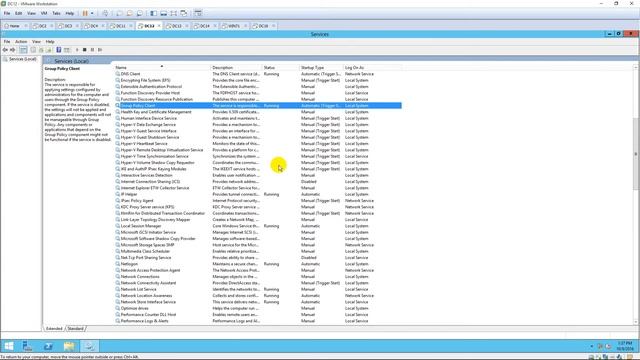Image resolution: width=640 pixels, height=360 pixels.
Task: Select the Encrypting File System (EFS) row
Action: [x=258, y=80]
